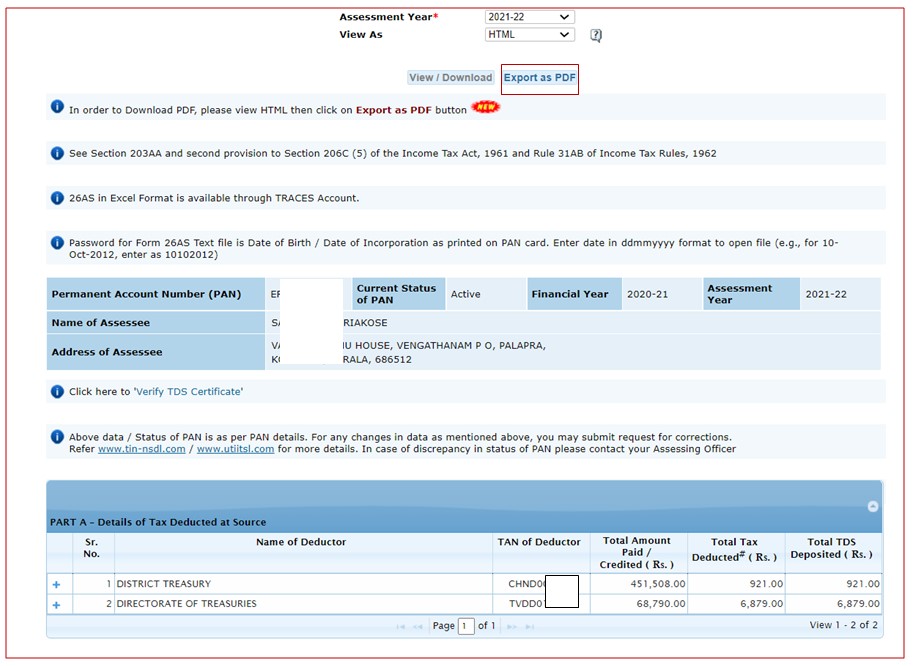Go to previous page pager icon
The height and width of the screenshot is (666, 913).
[x=417, y=627]
